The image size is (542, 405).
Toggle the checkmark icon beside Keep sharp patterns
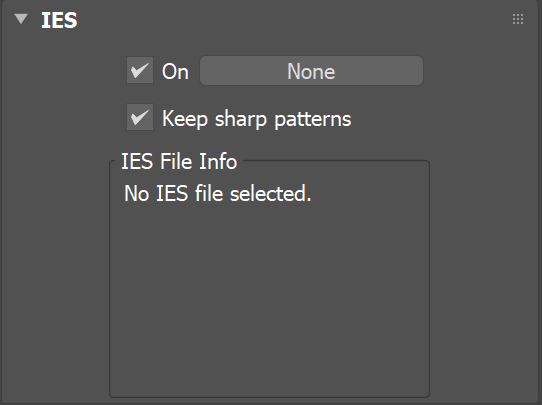coord(140,117)
